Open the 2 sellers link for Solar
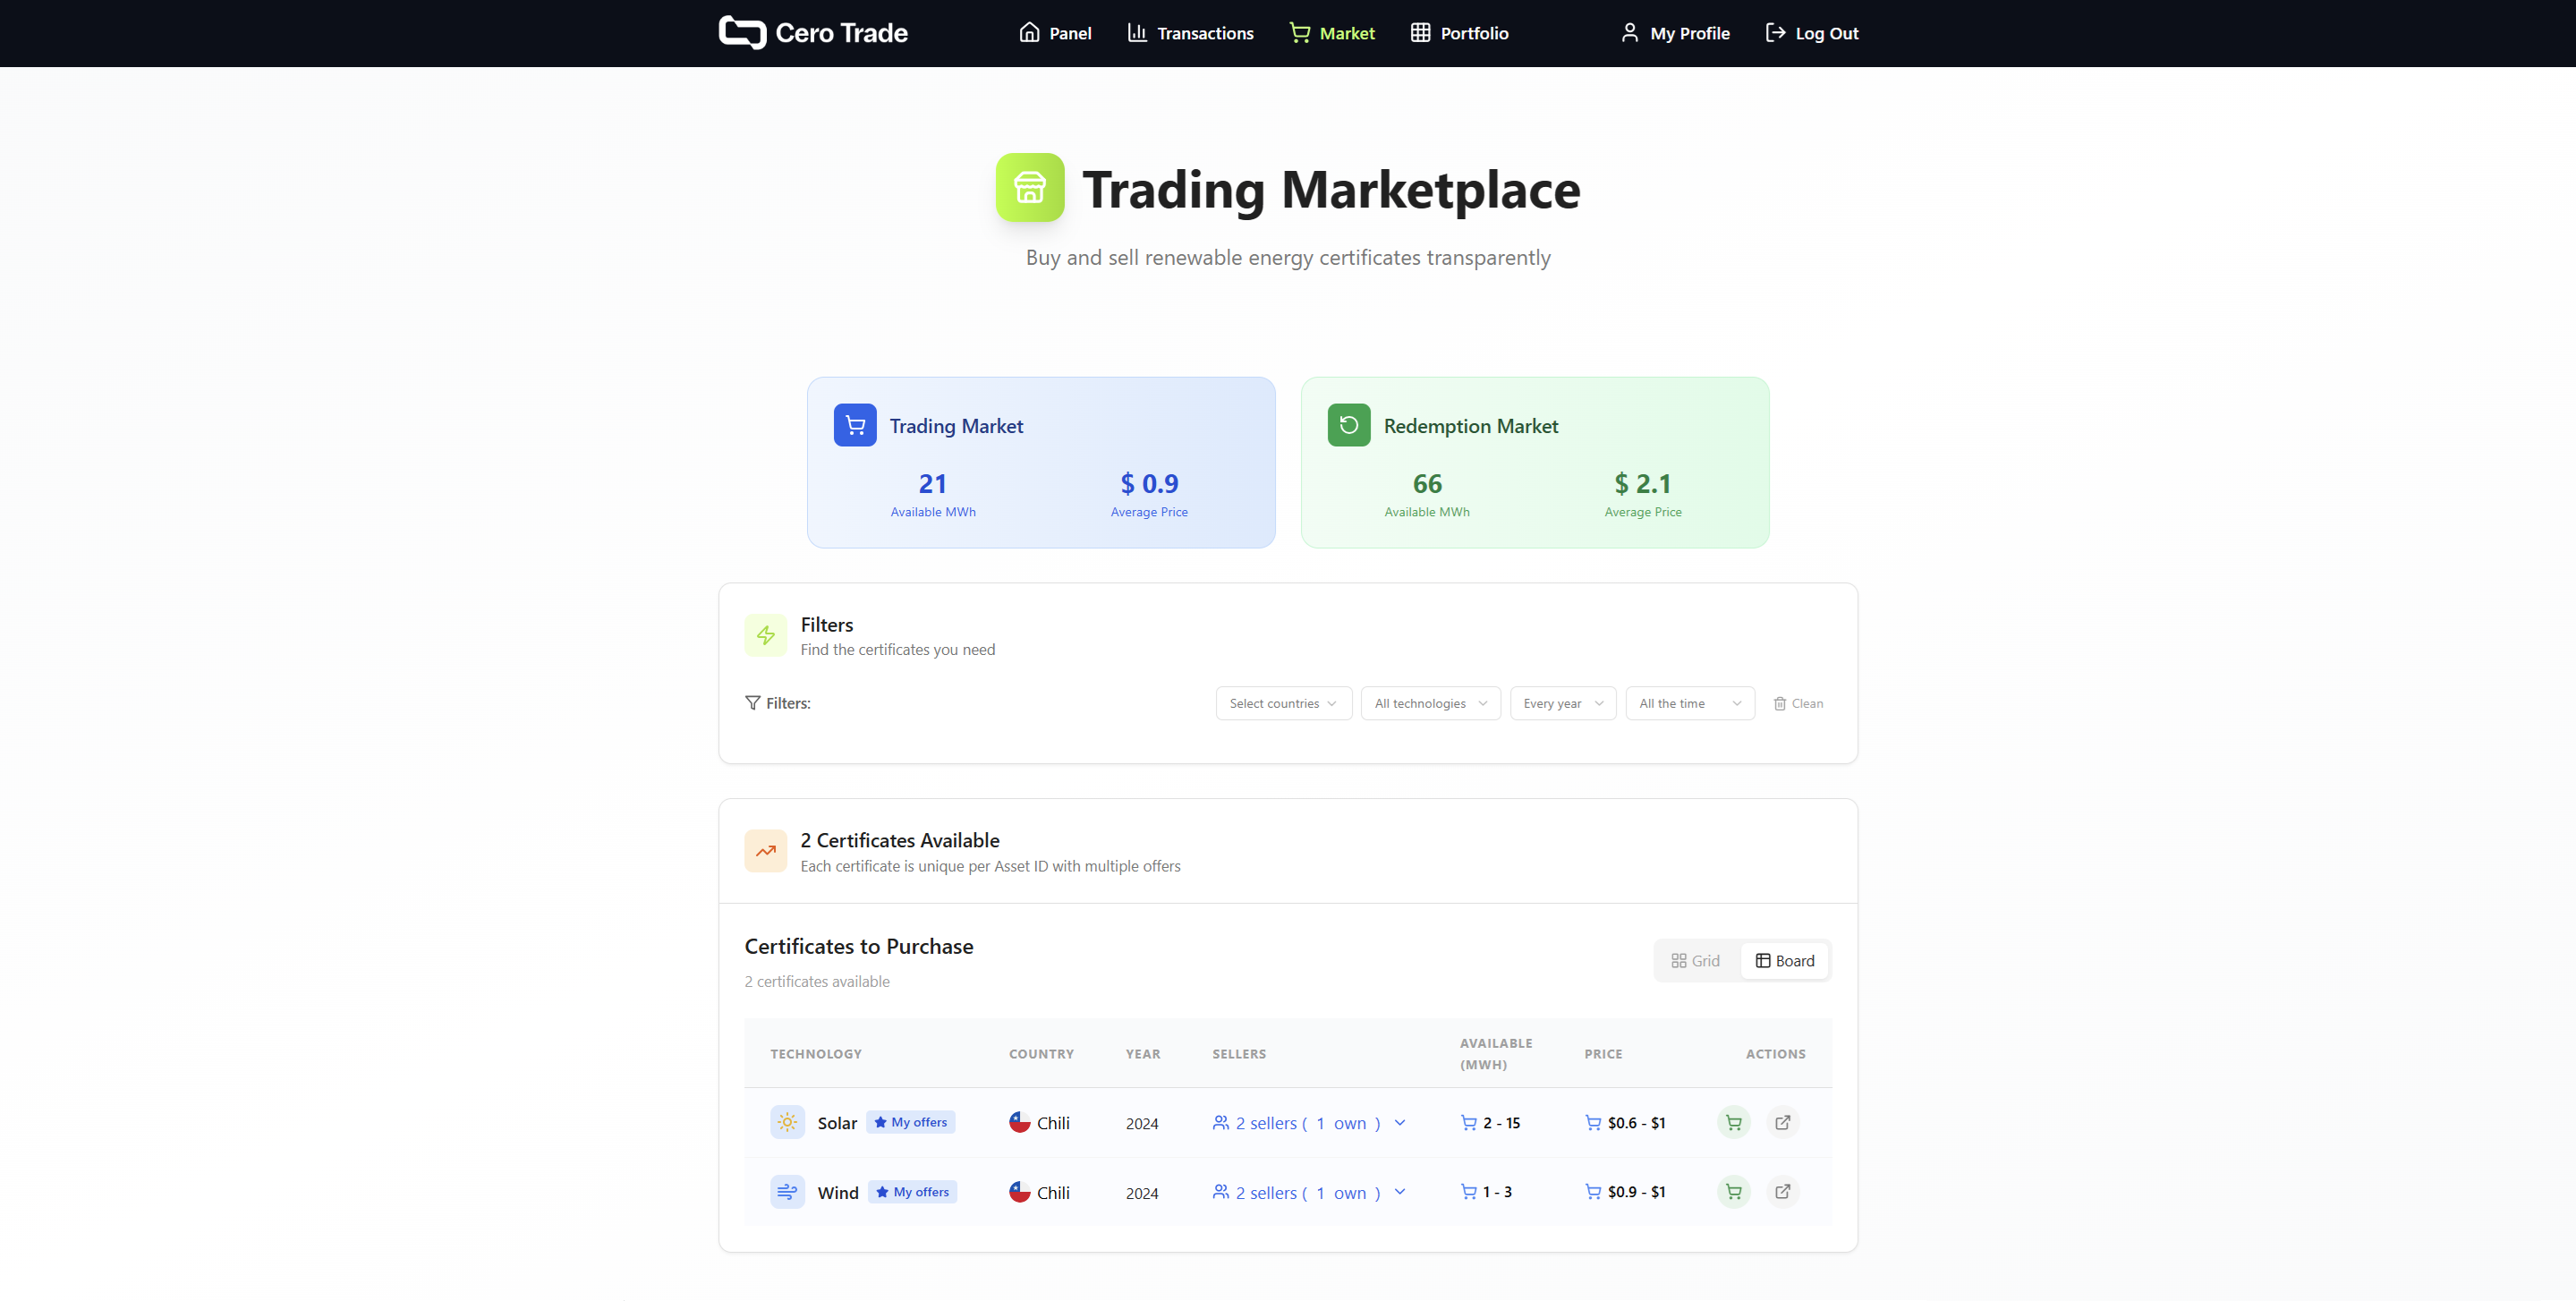 click(x=1264, y=1122)
